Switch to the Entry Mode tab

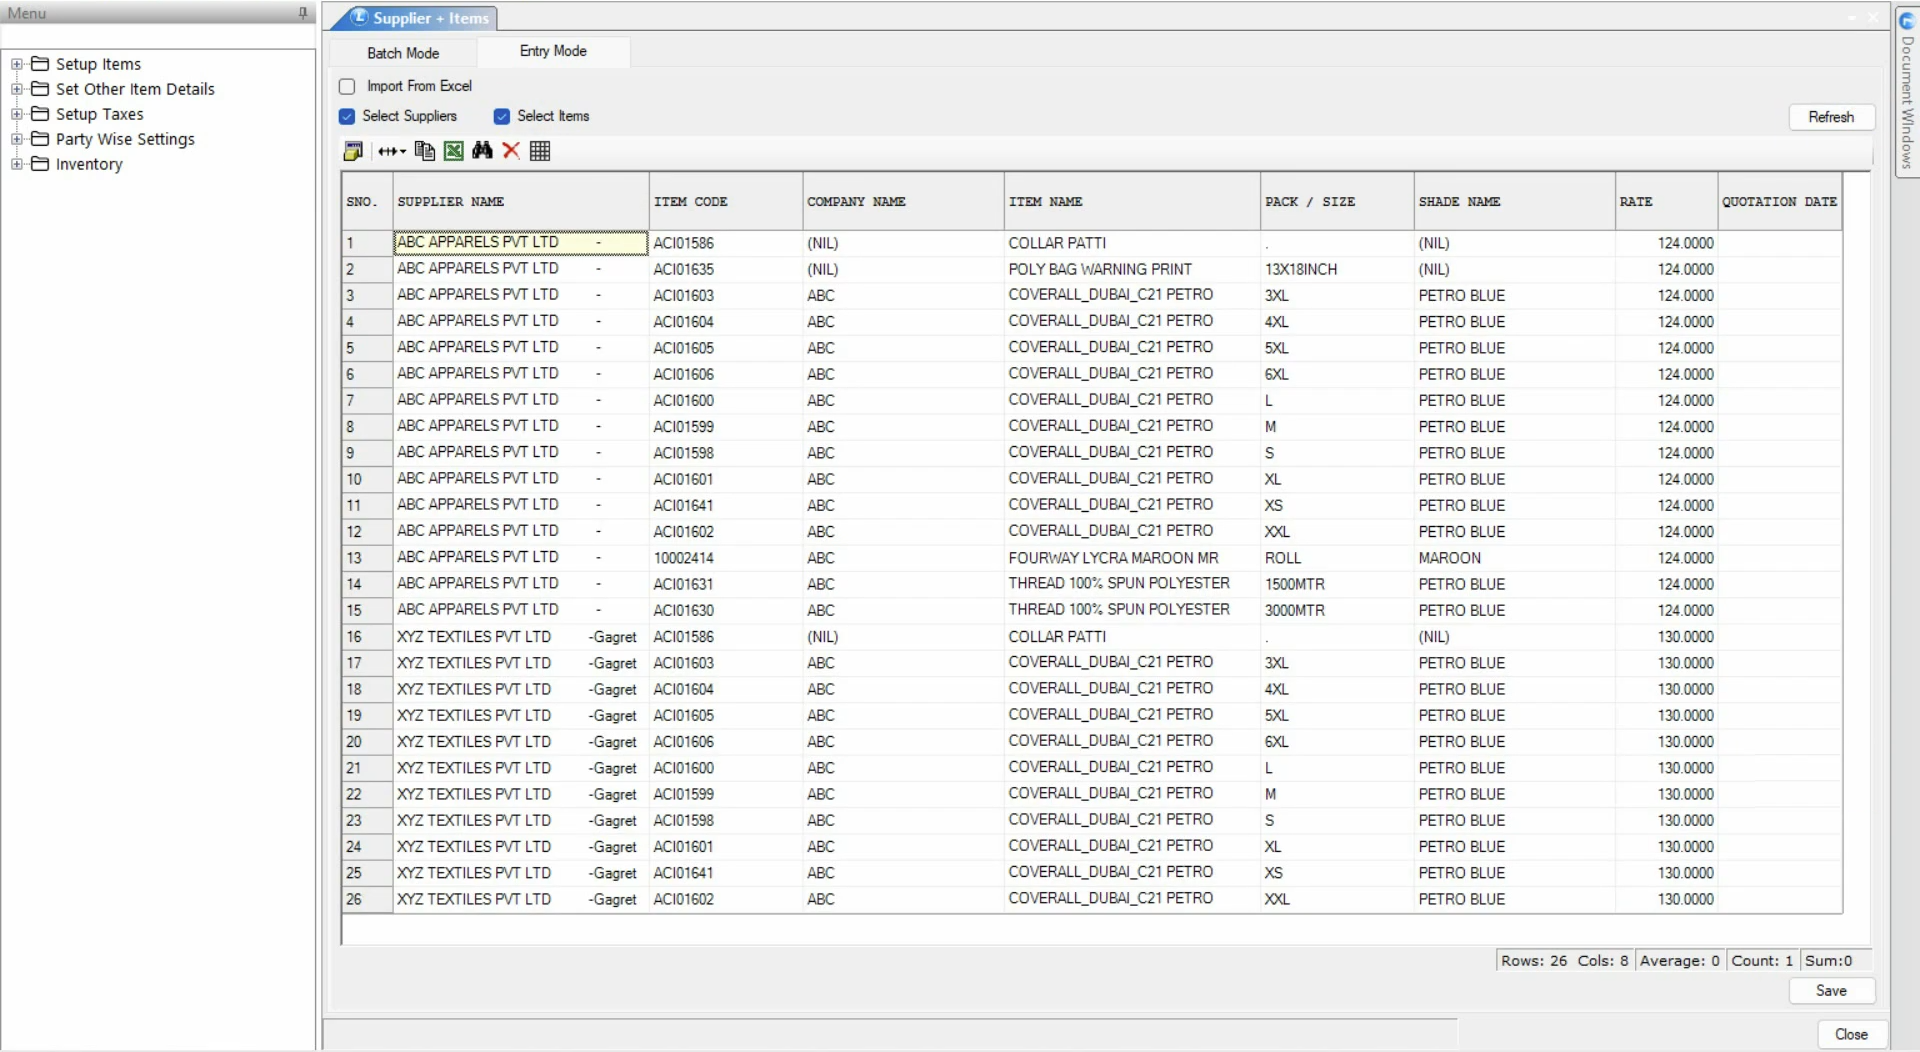(x=553, y=51)
